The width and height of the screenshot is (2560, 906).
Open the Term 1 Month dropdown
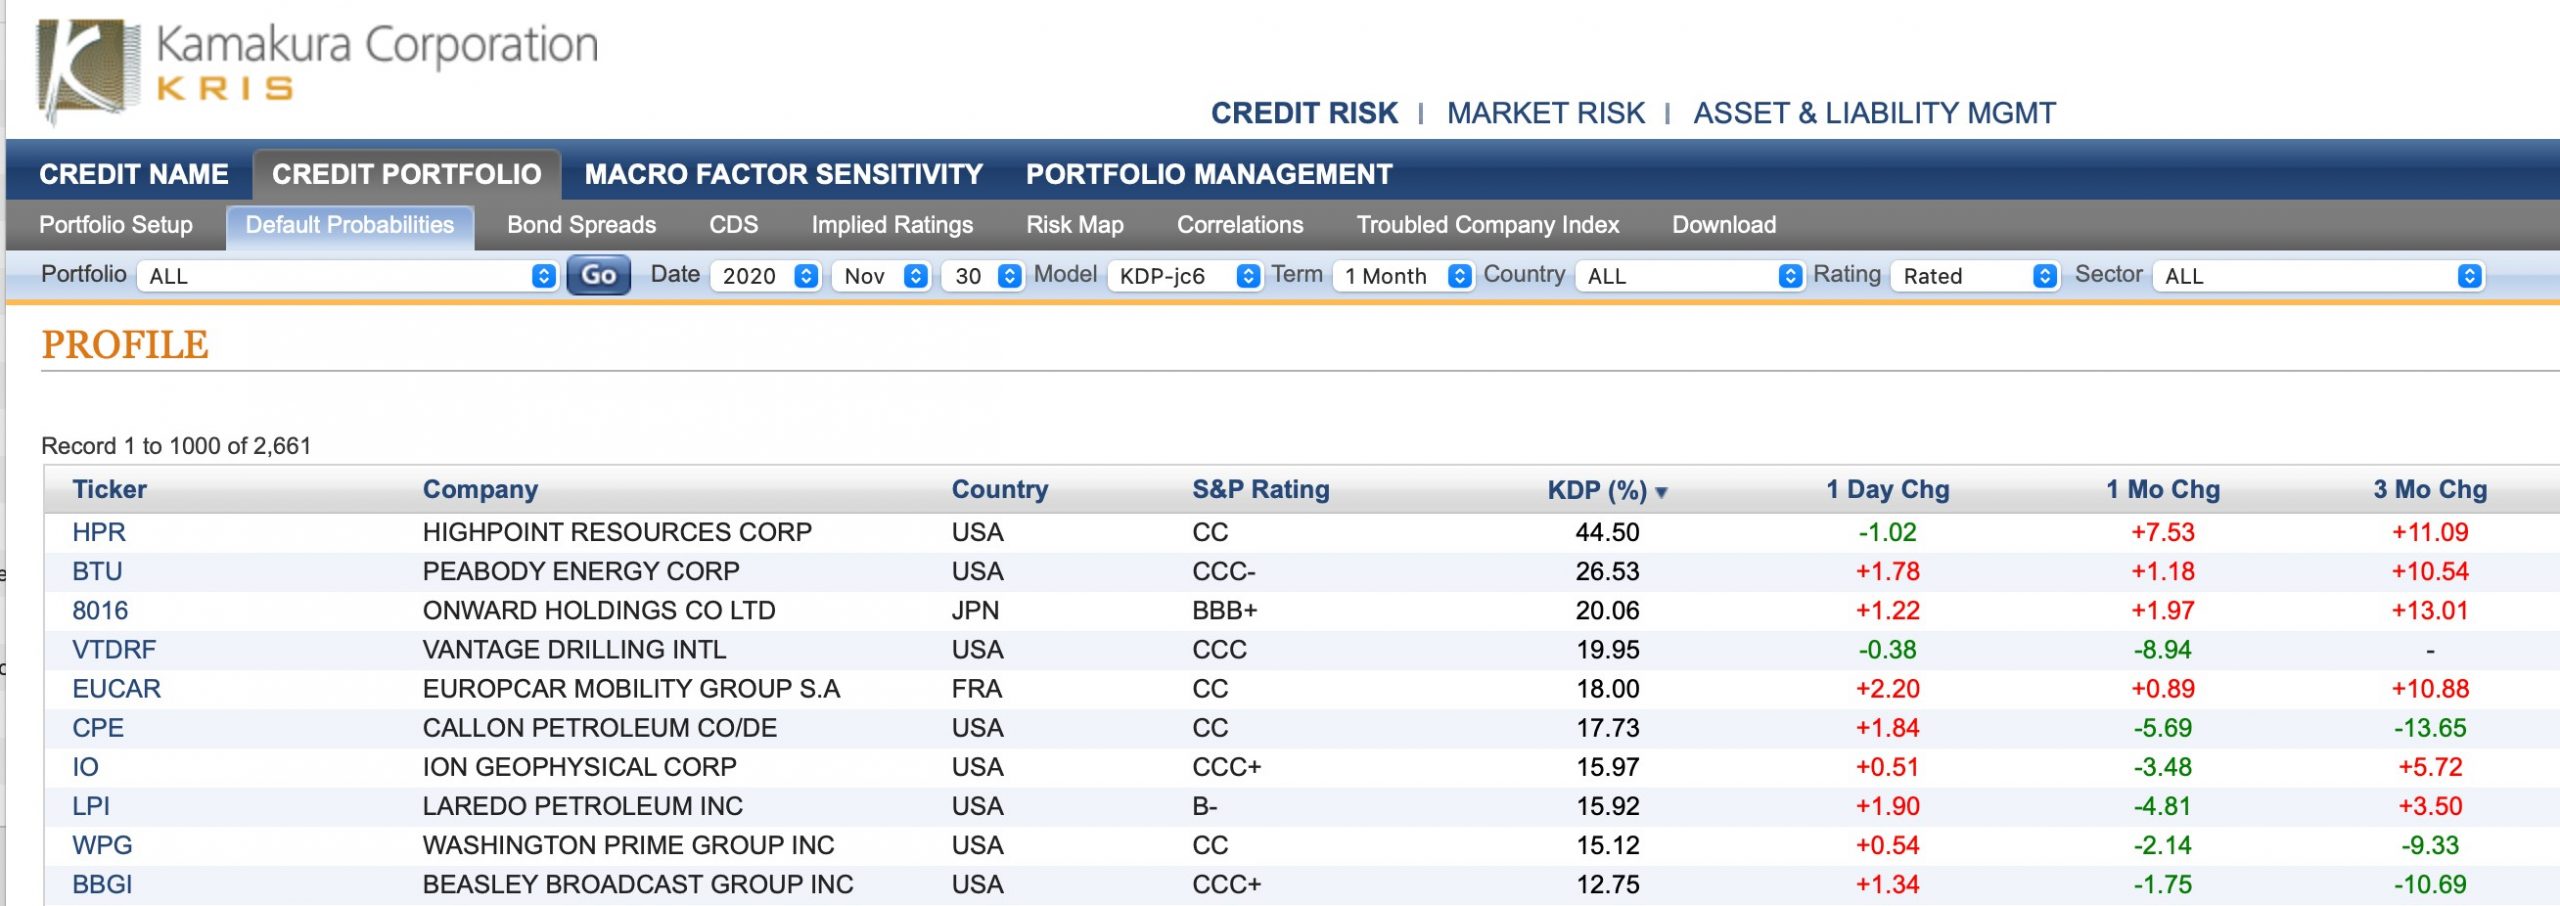tap(1402, 276)
